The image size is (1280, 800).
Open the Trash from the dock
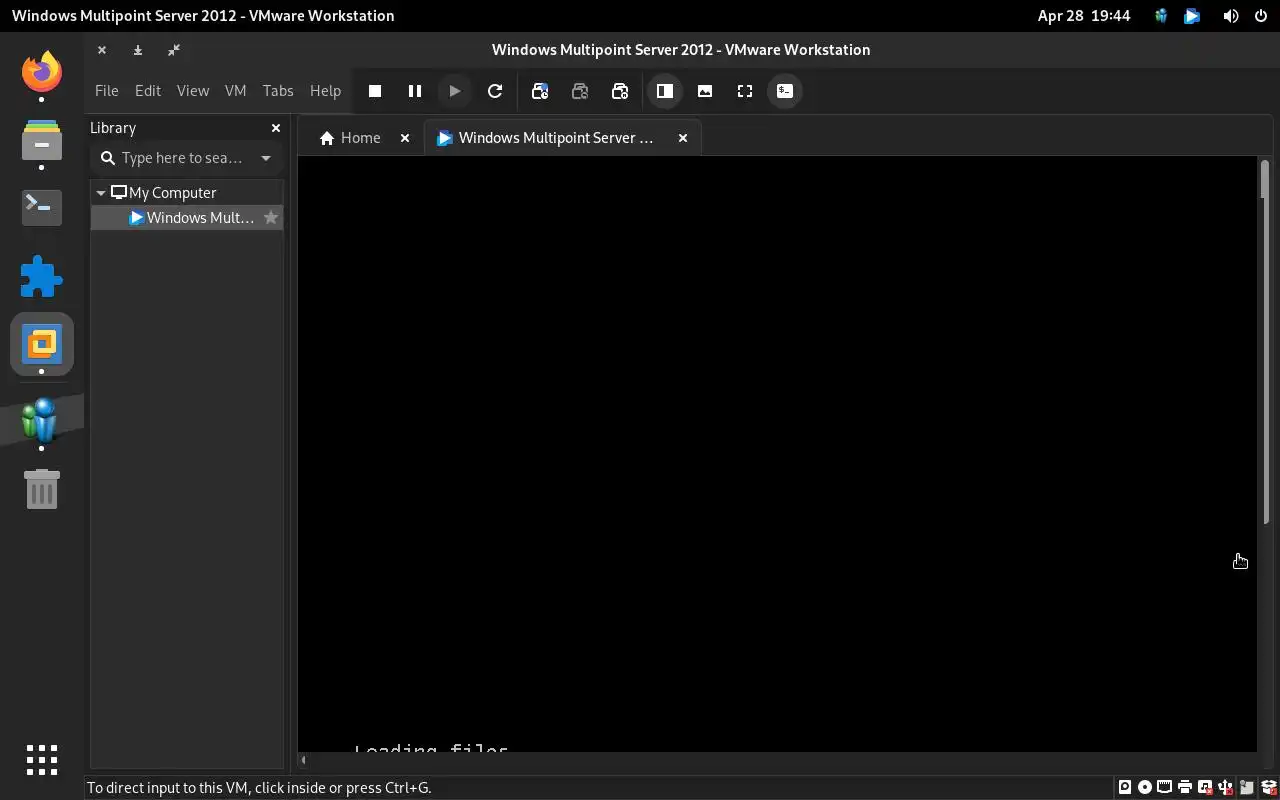(42, 490)
